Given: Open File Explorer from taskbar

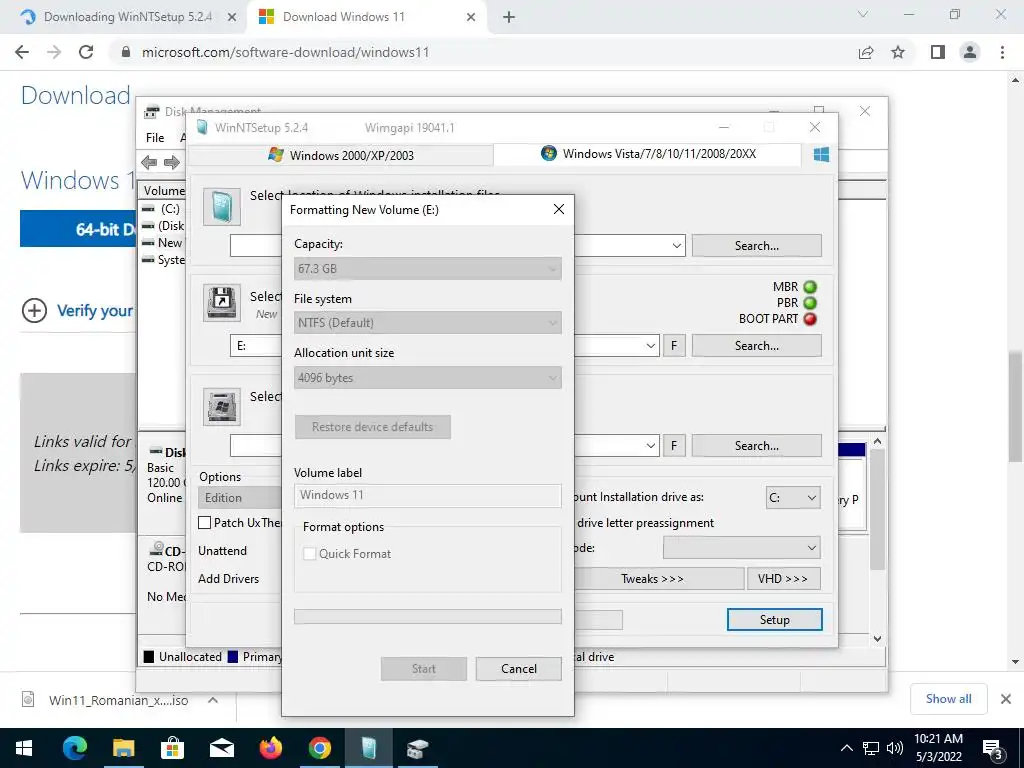Looking at the screenshot, I should (x=123, y=748).
